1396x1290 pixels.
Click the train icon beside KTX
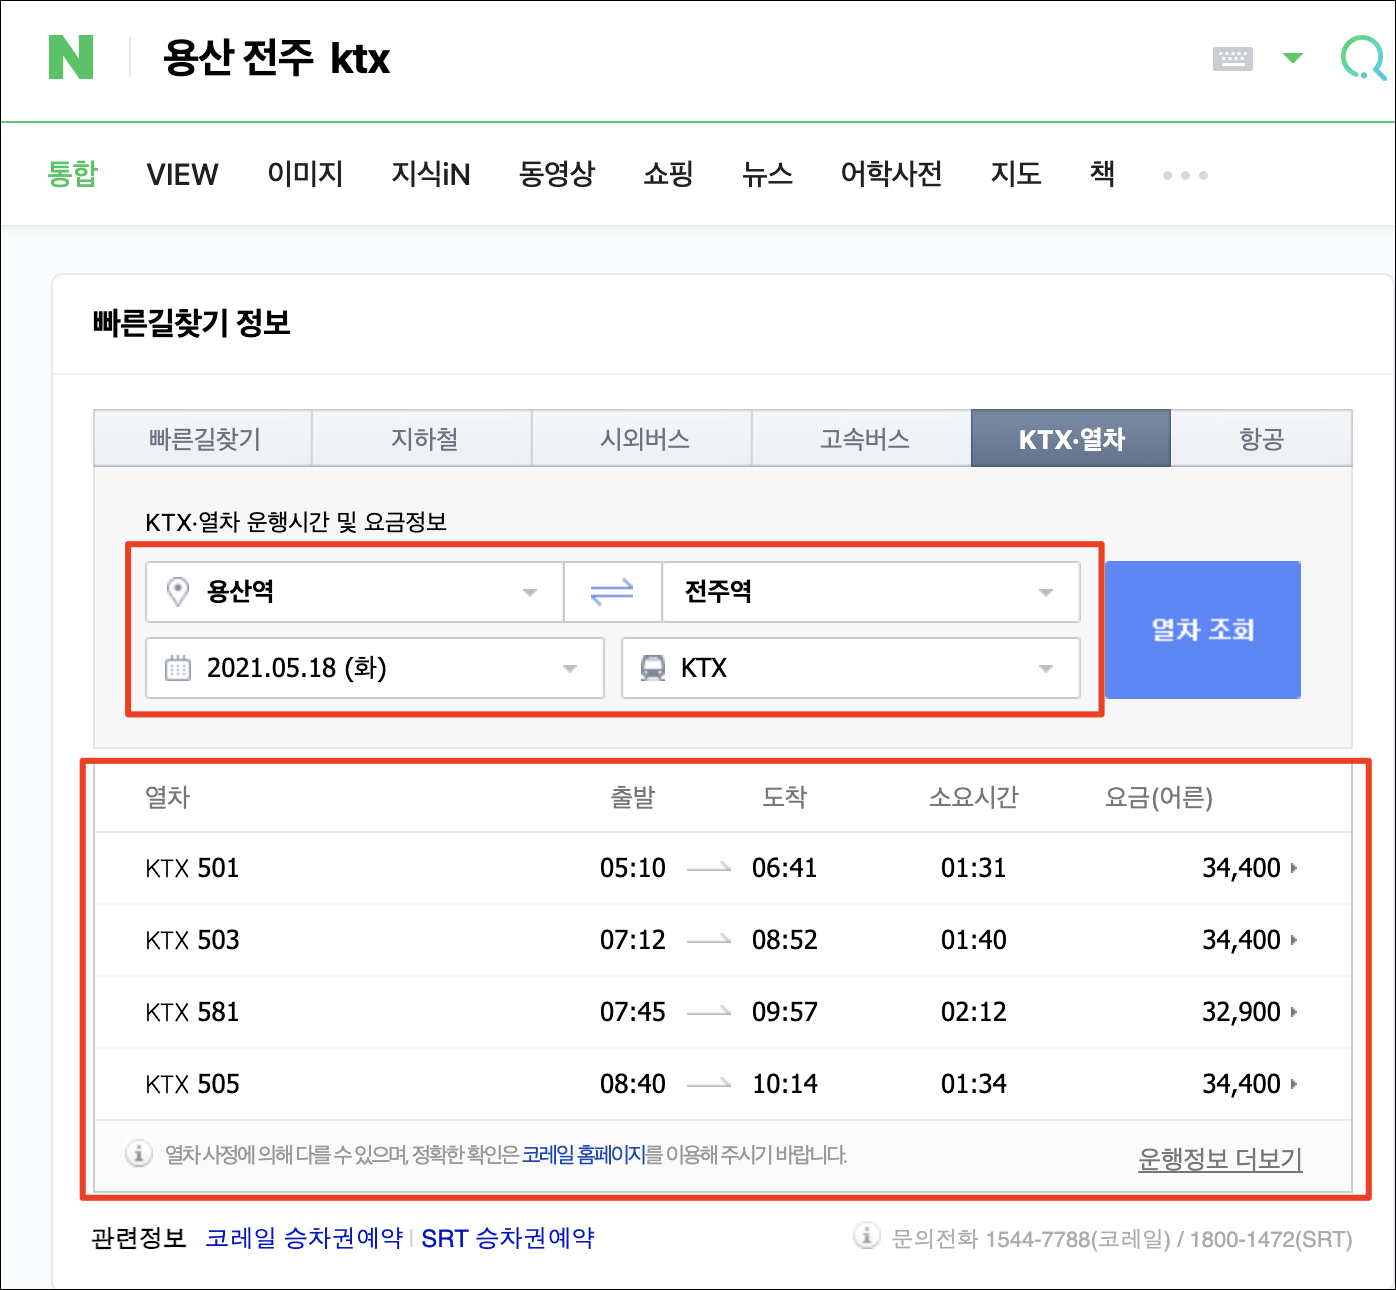pos(653,668)
